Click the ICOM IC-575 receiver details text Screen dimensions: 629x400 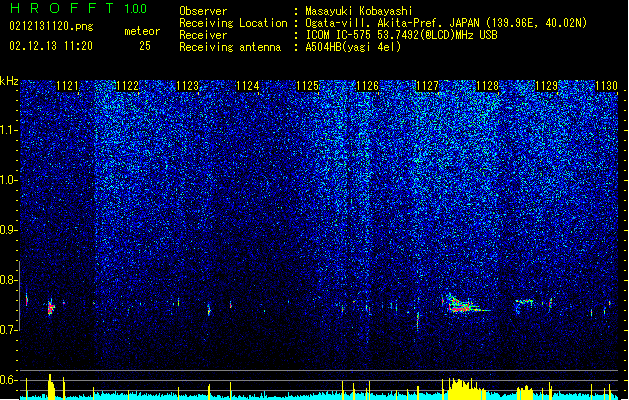401,35
